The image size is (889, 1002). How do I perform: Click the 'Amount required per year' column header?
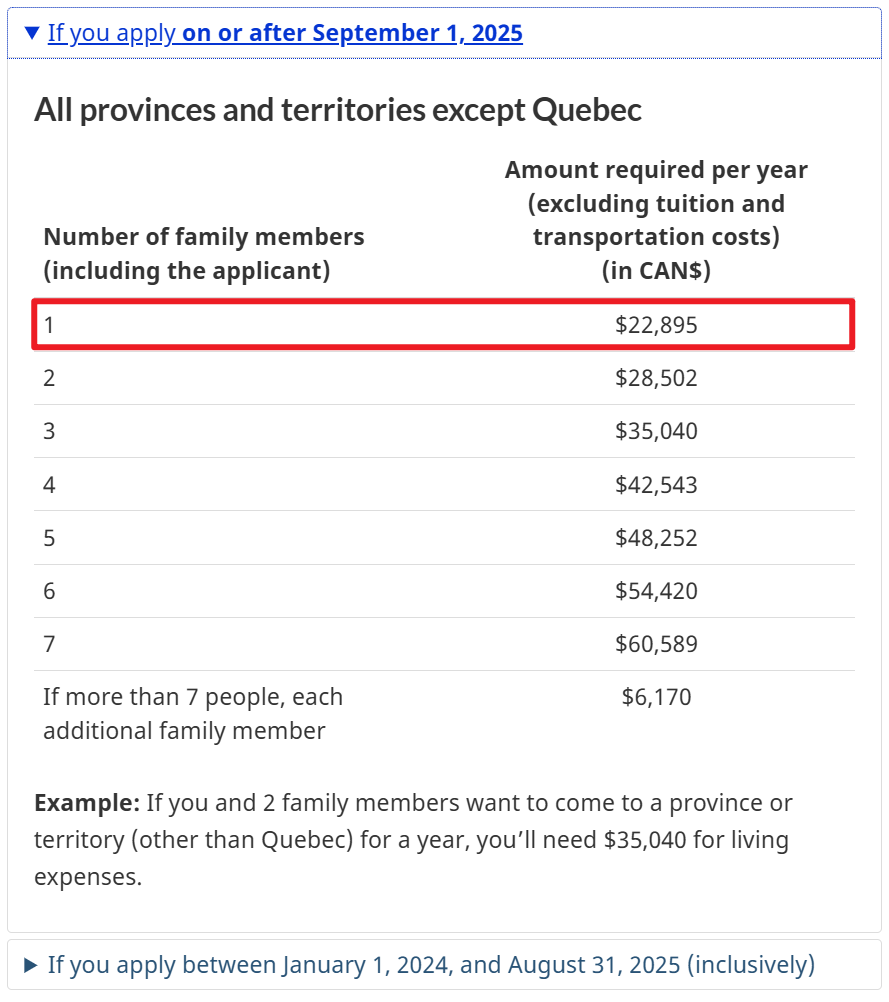(x=656, y=220)
